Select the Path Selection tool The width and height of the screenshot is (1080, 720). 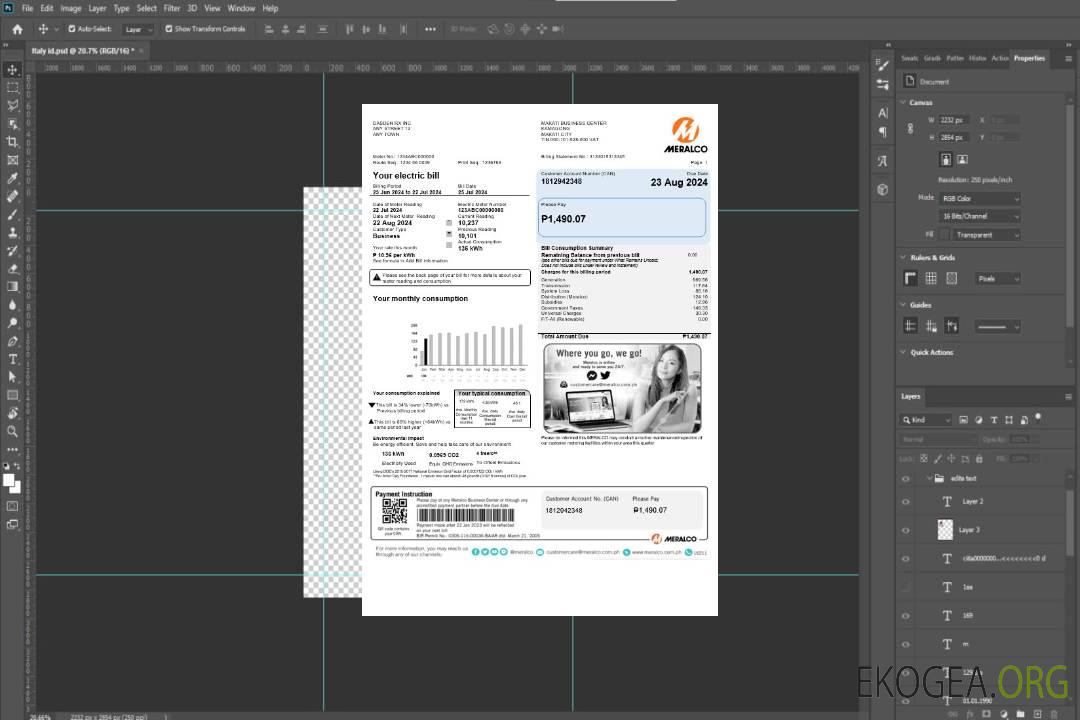coord(12,377)
